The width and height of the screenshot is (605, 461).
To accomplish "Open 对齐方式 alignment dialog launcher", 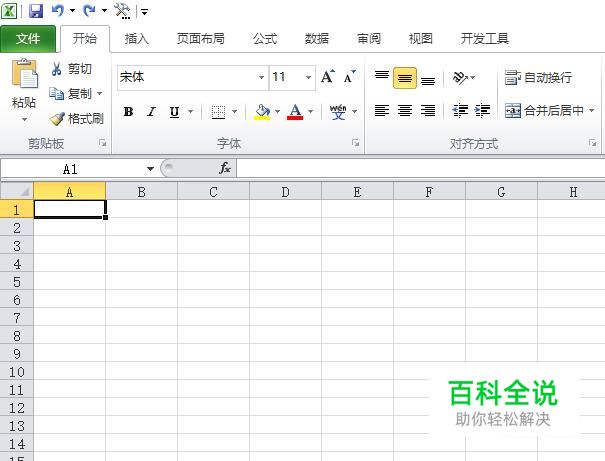I will (x=593, y=143).
